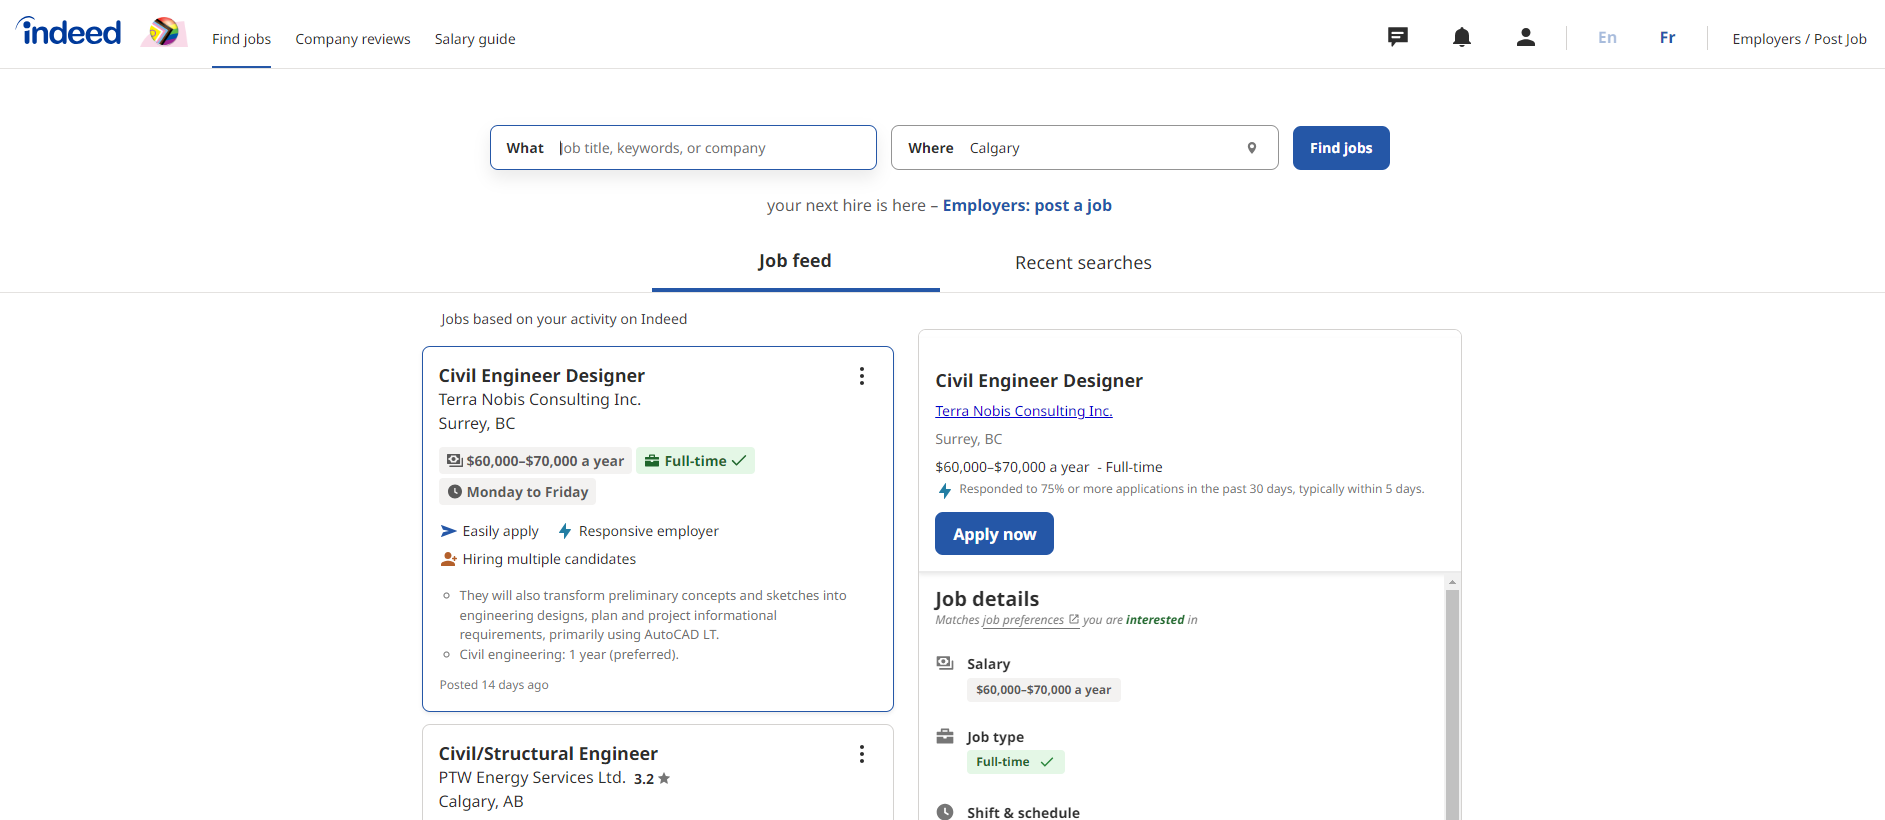Open the Civil Engineer Designer card title
Screen dimensions: 1885x820
click(x=541, y=376)
